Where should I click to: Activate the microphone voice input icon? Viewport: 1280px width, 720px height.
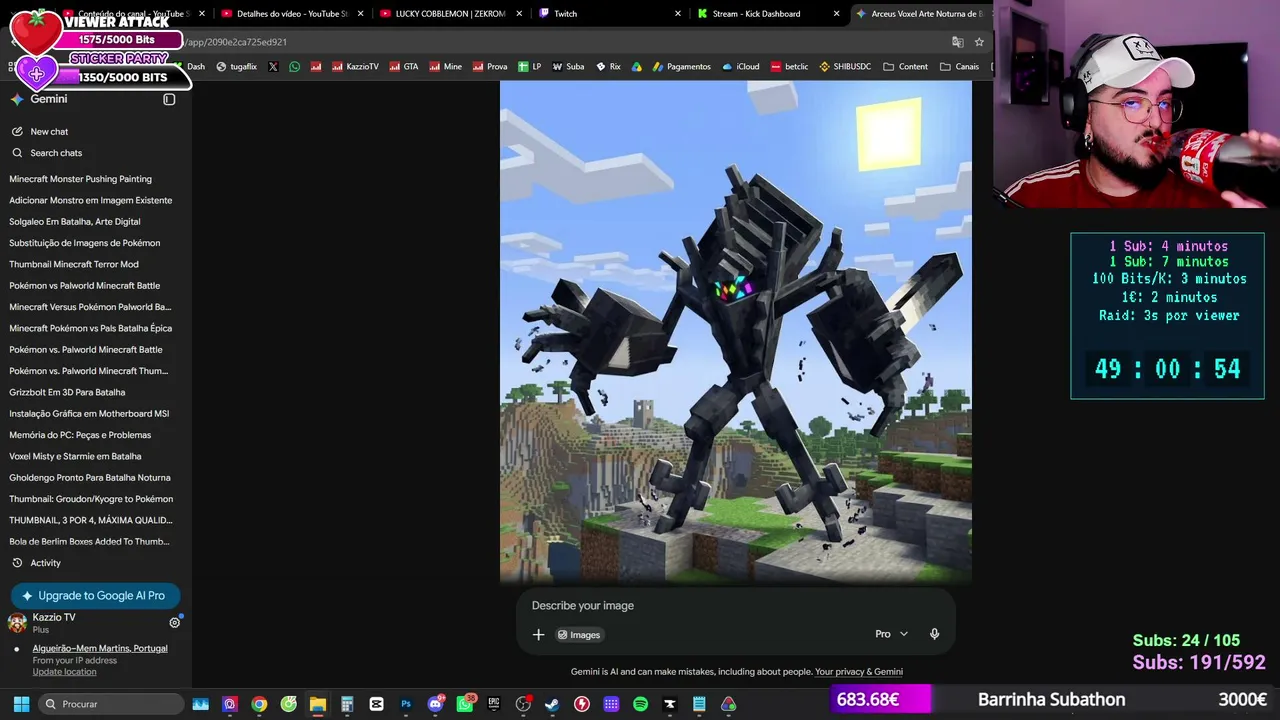[934, 634]
